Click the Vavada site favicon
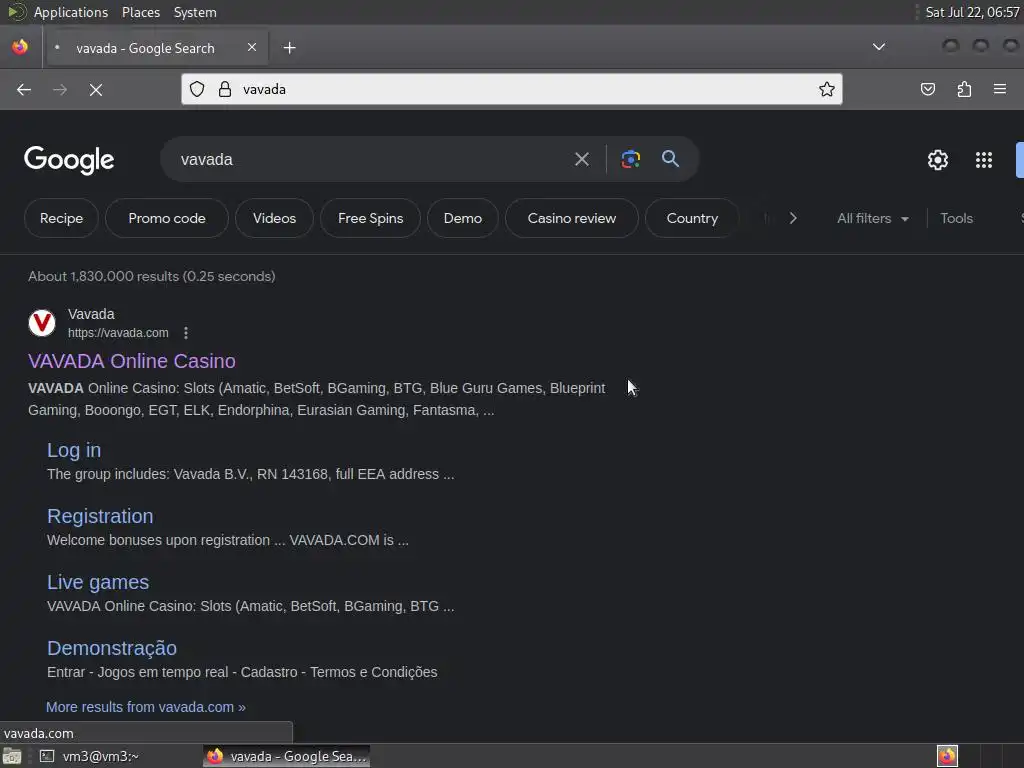Image resolution: width=1024 pixels, height=768 pixels. click(x=42, y=323)
